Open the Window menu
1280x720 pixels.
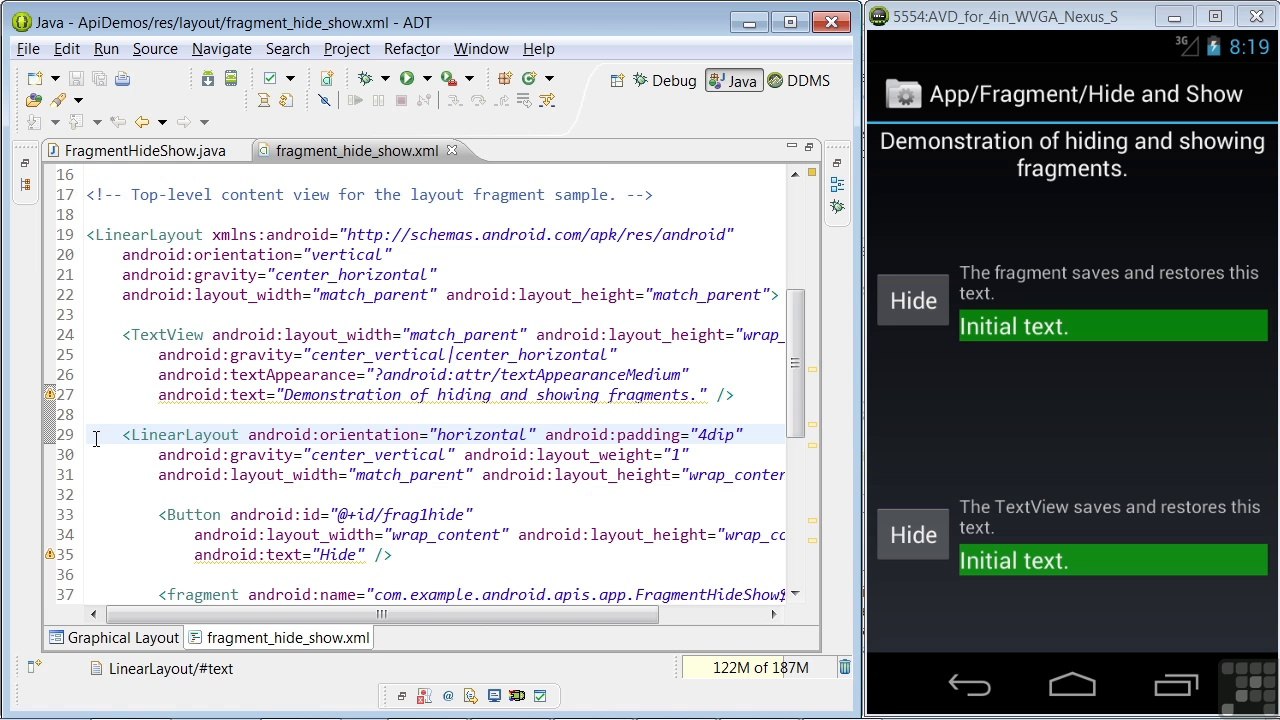(x=481, y=49)
